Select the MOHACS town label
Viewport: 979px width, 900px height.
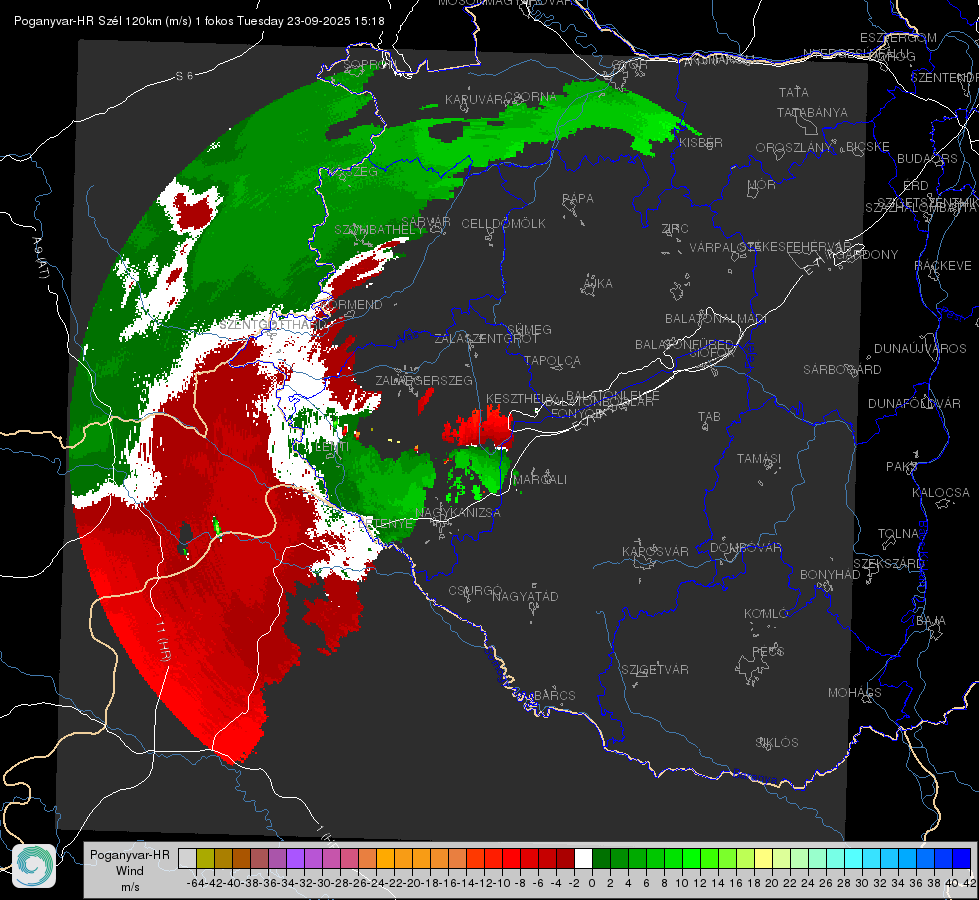point(855,693)
